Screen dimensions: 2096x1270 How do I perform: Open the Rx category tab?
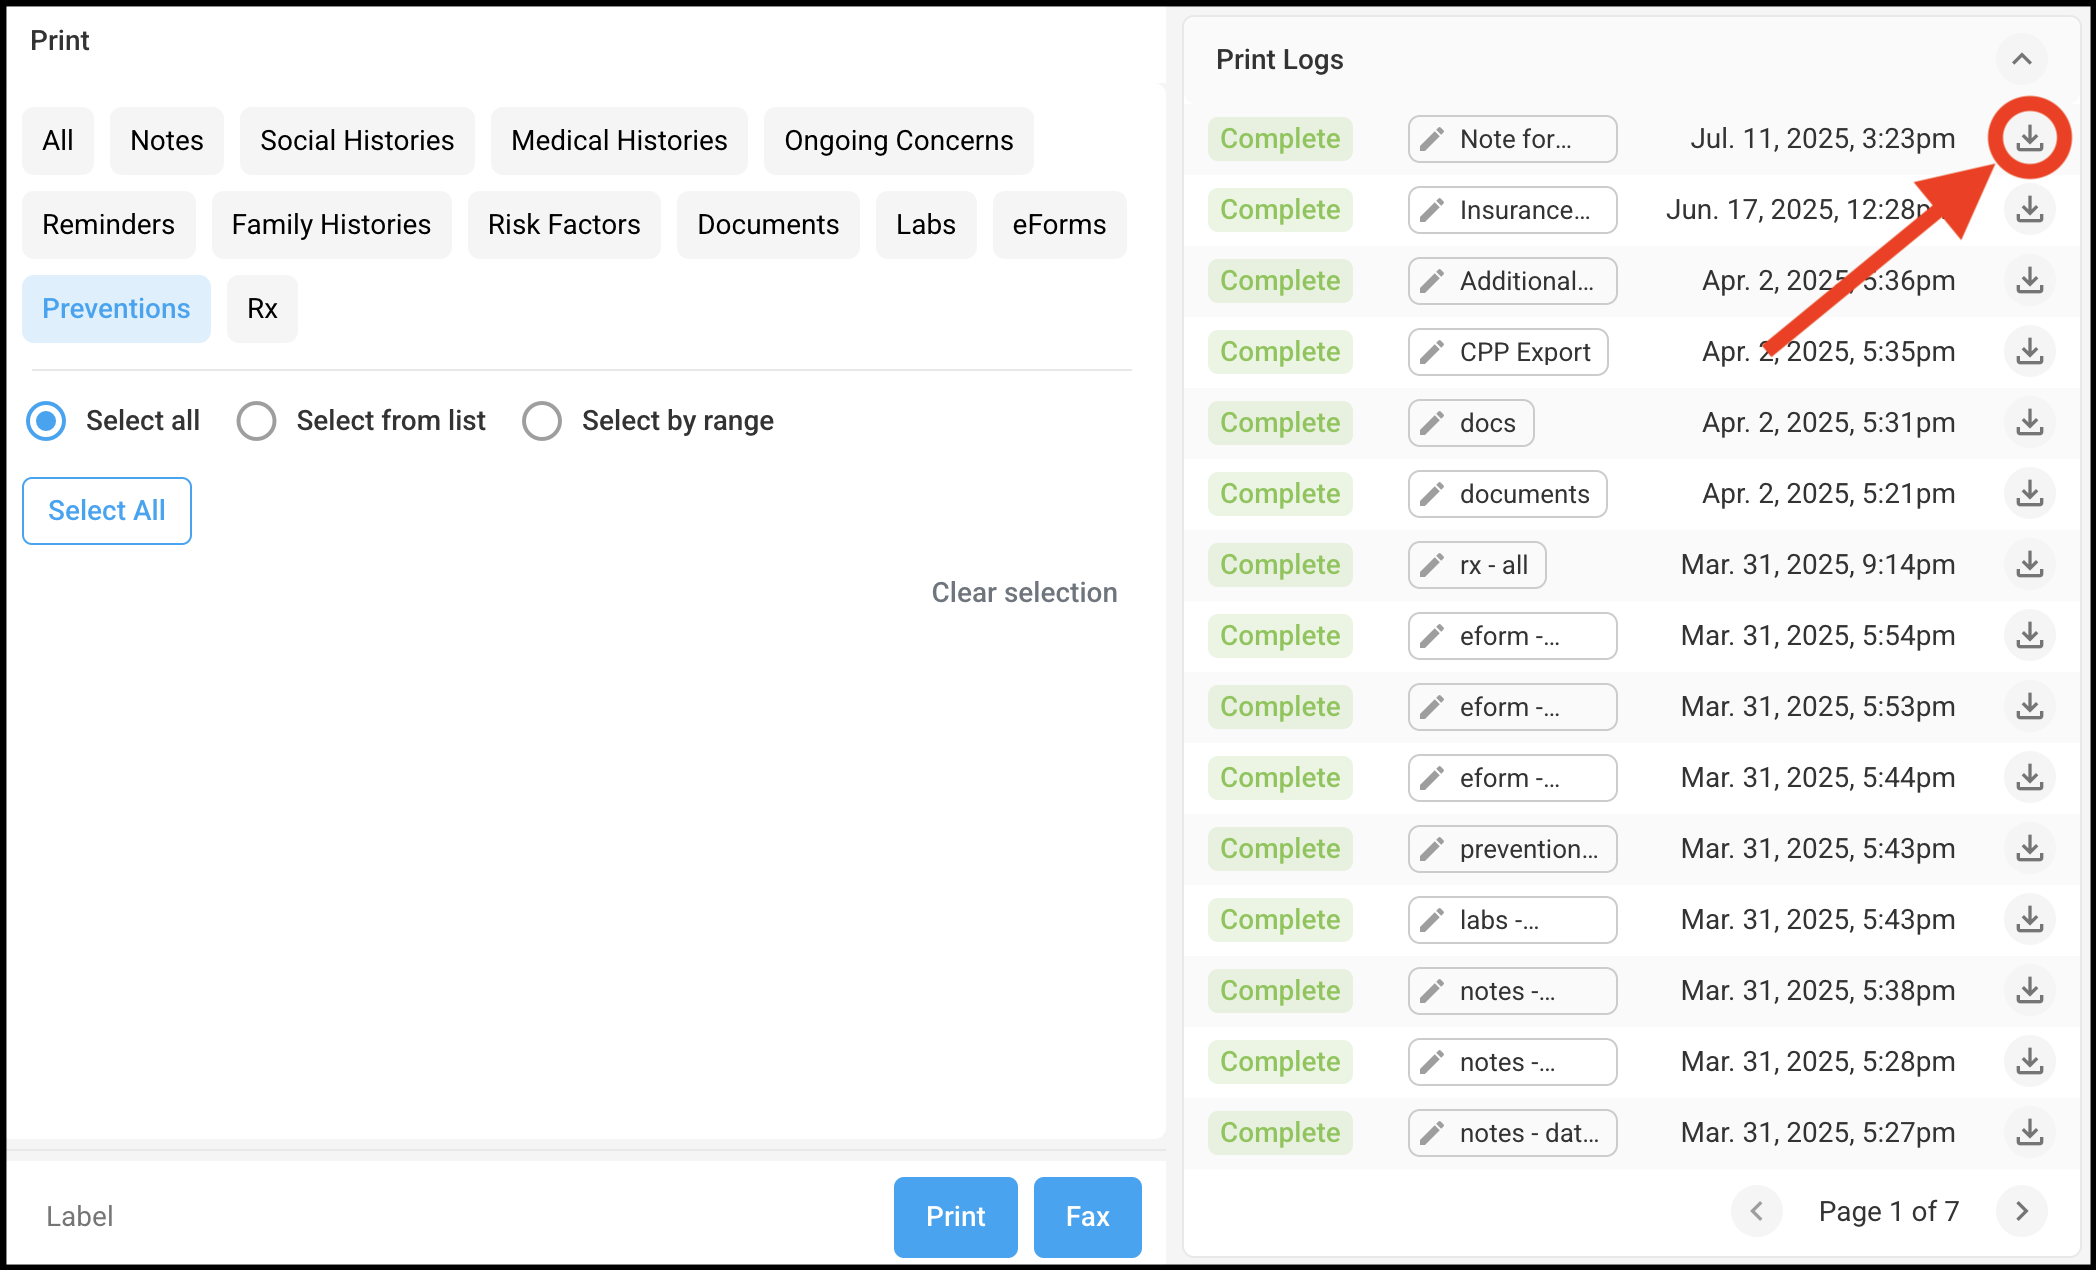pos(262,309)
